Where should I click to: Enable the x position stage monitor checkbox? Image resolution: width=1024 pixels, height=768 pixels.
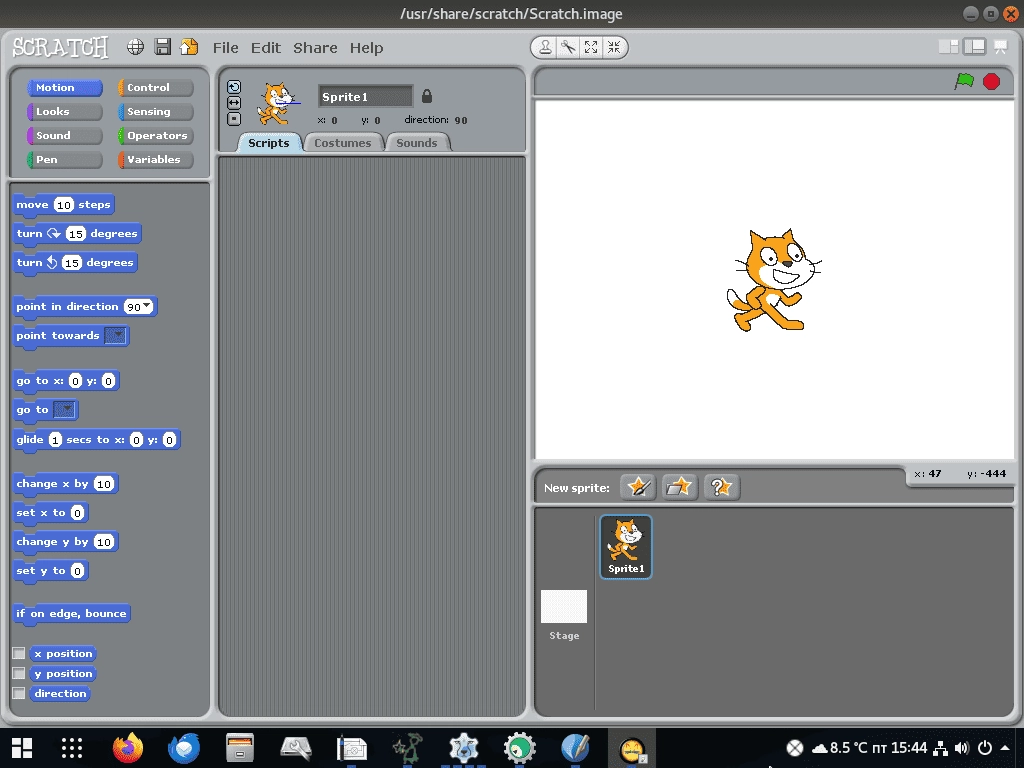[x=19, y=653]
